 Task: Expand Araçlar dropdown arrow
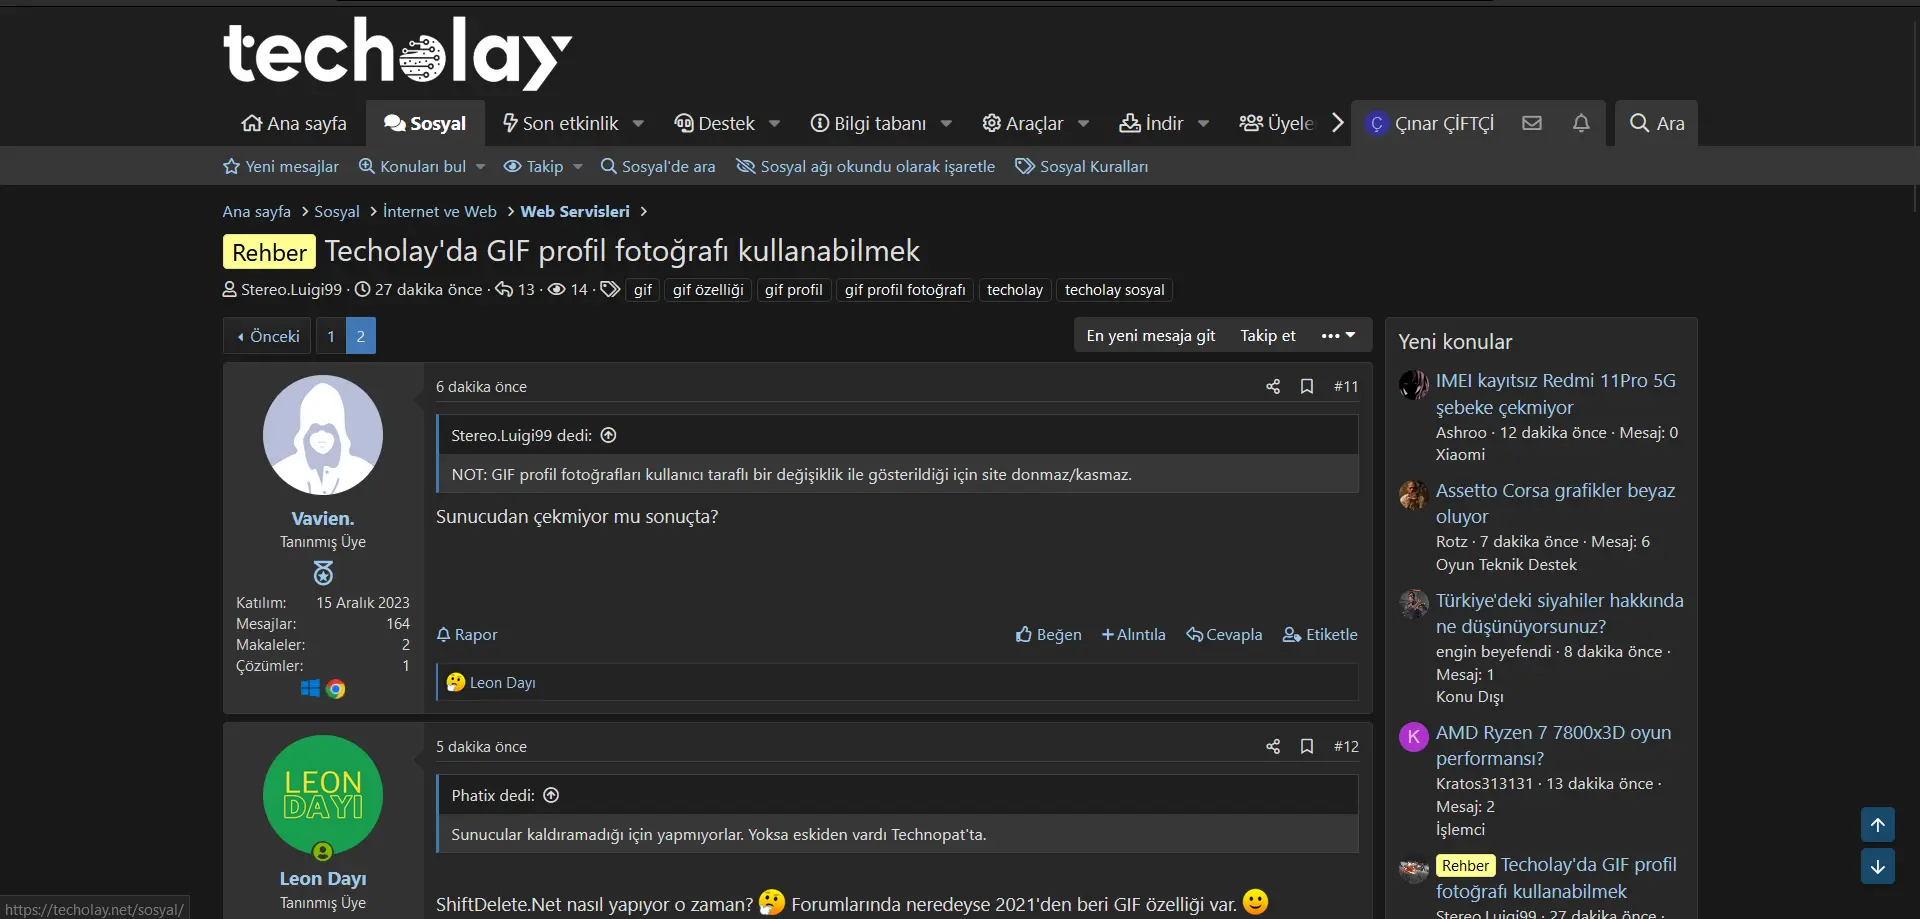tap(1083, 124)
